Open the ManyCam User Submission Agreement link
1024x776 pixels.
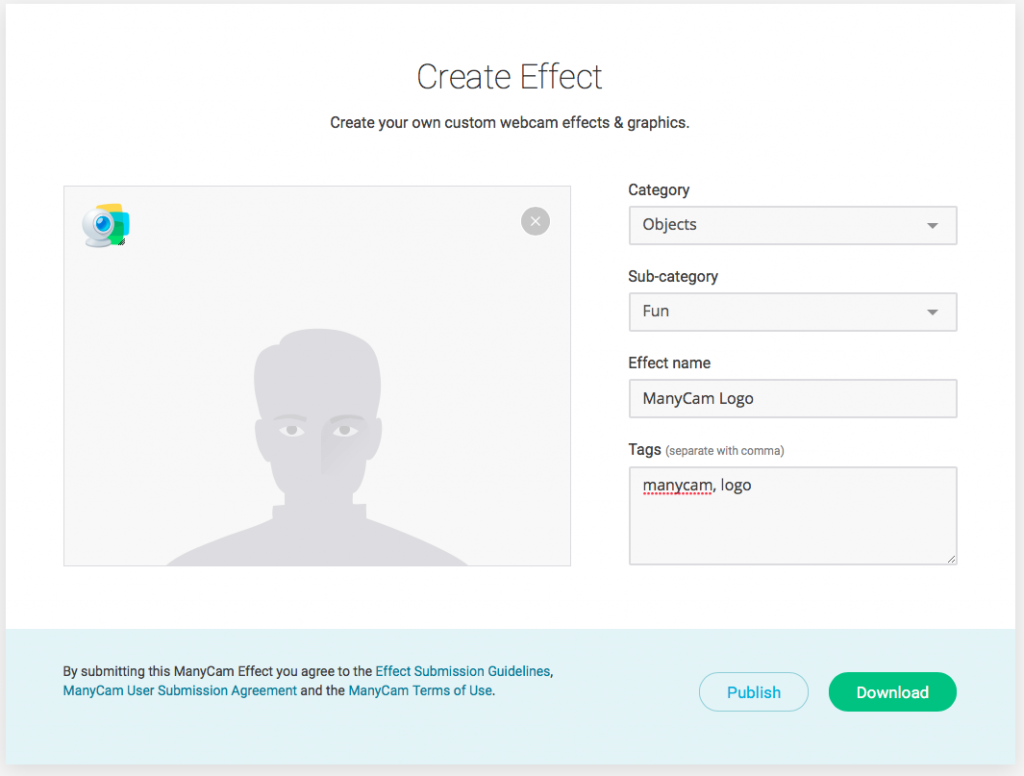(179, 690)
